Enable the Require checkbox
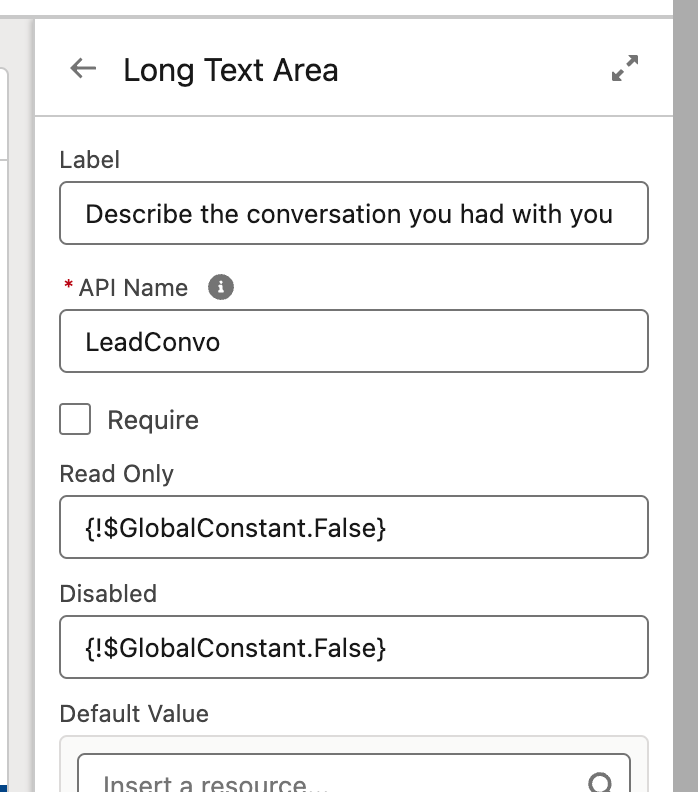The width and height of the screenshot is (698, 792). tap(75, 419)
